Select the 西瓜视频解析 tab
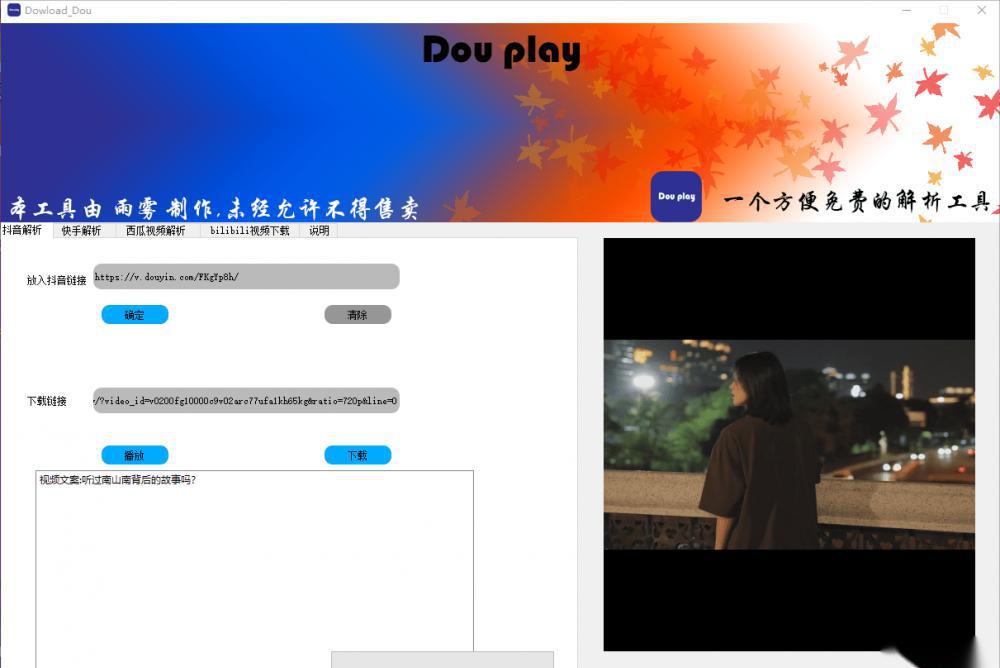 (156, 230)
